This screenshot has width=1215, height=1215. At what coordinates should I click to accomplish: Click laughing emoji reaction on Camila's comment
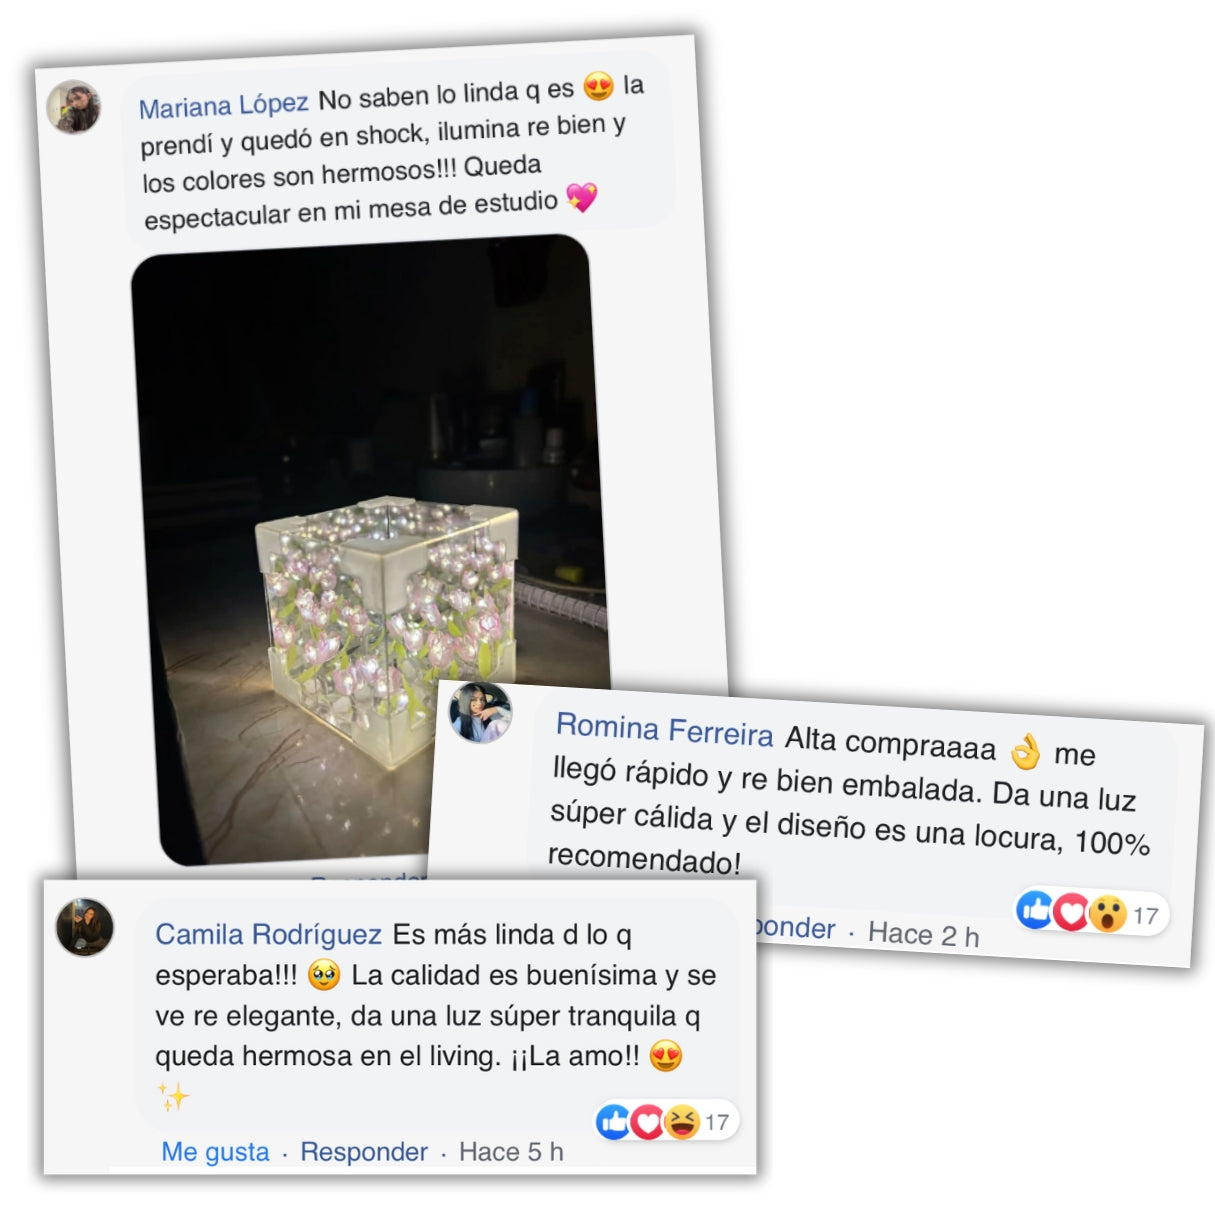click(x=682, y=1122)
